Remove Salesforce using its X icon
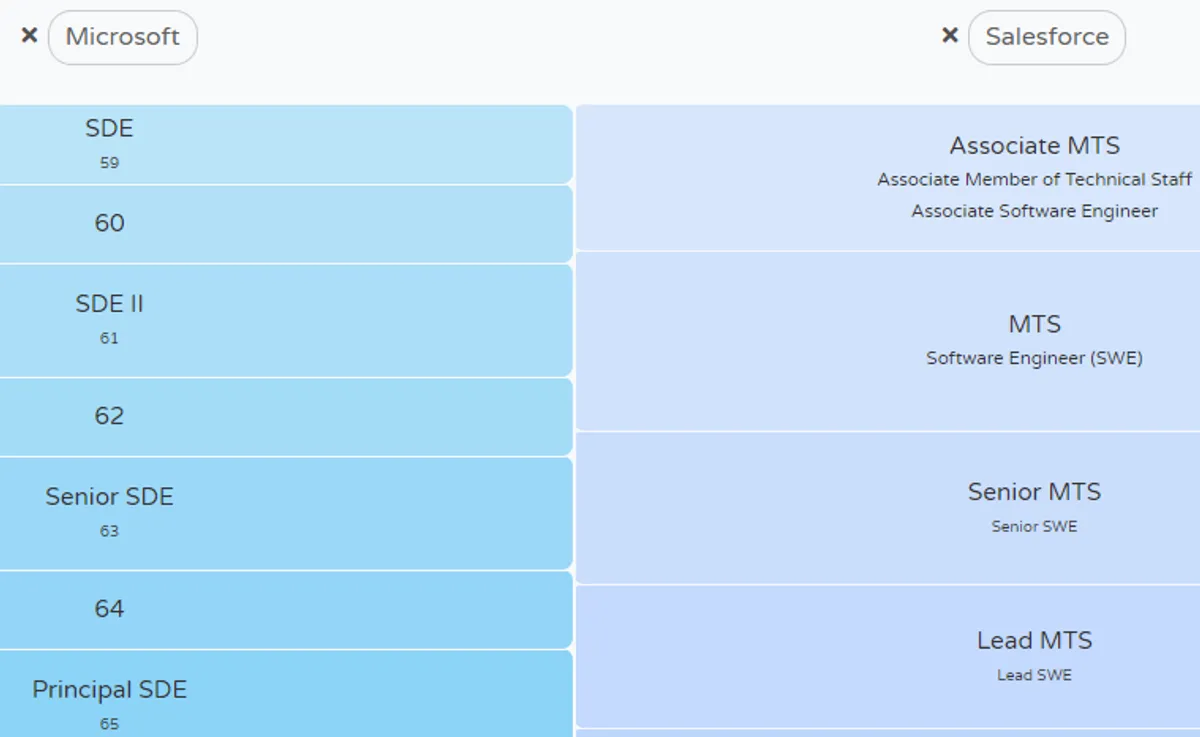 [950, 36]
